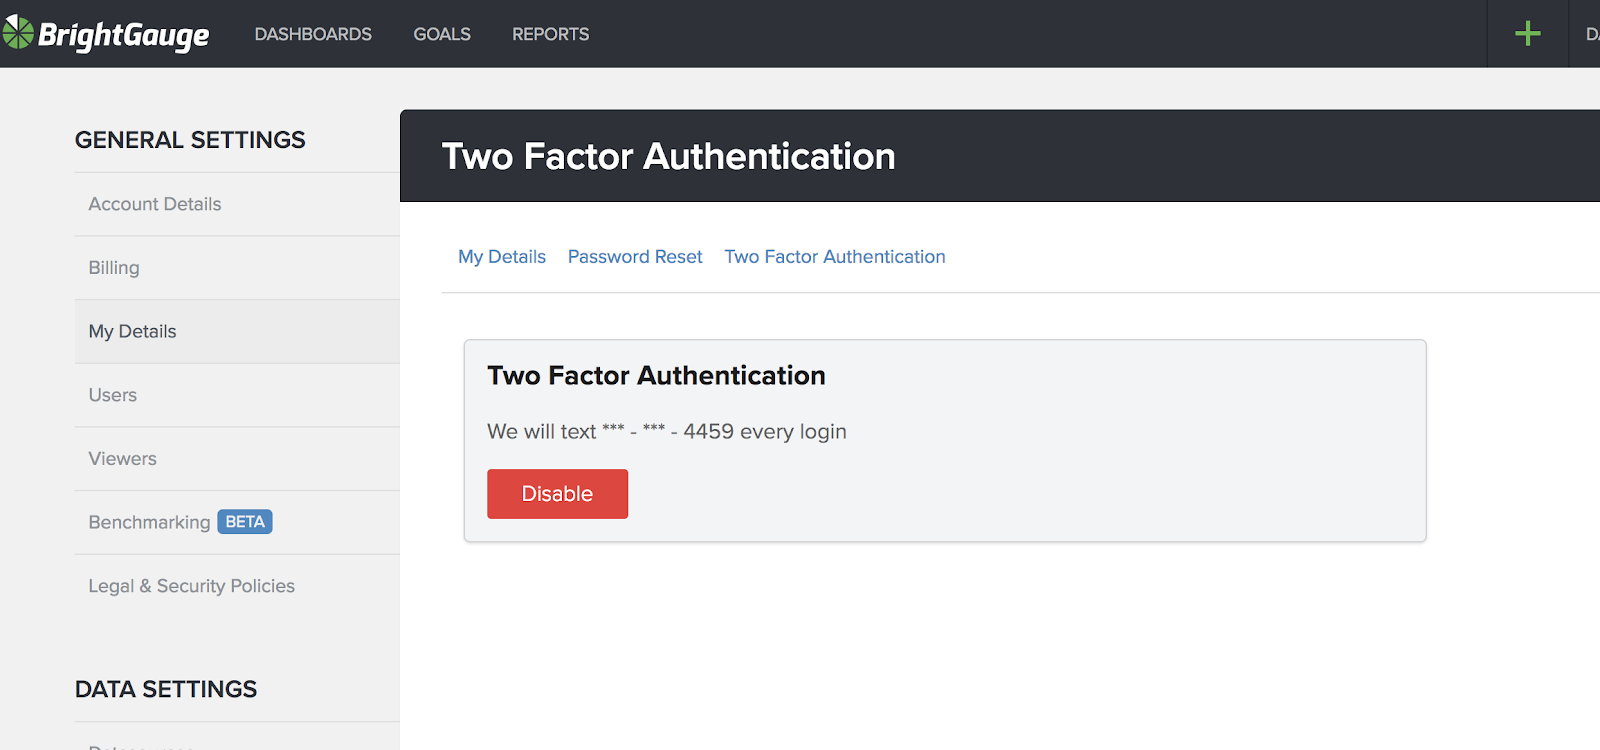Open the Dashboards menu
Viewport: 1600px width, 750px height.
click(x=313, y=34)
